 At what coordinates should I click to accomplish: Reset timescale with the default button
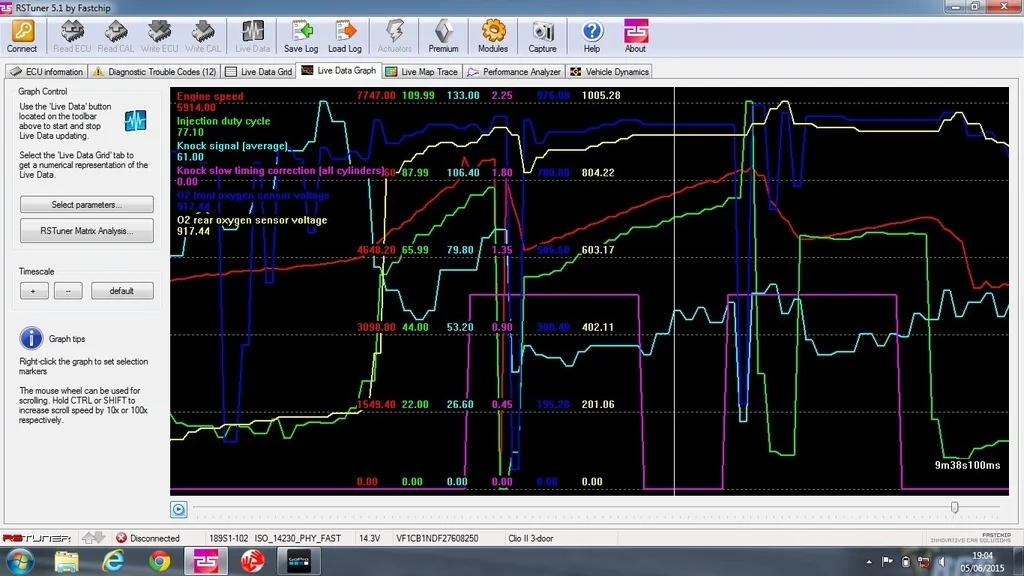point(122,291)
